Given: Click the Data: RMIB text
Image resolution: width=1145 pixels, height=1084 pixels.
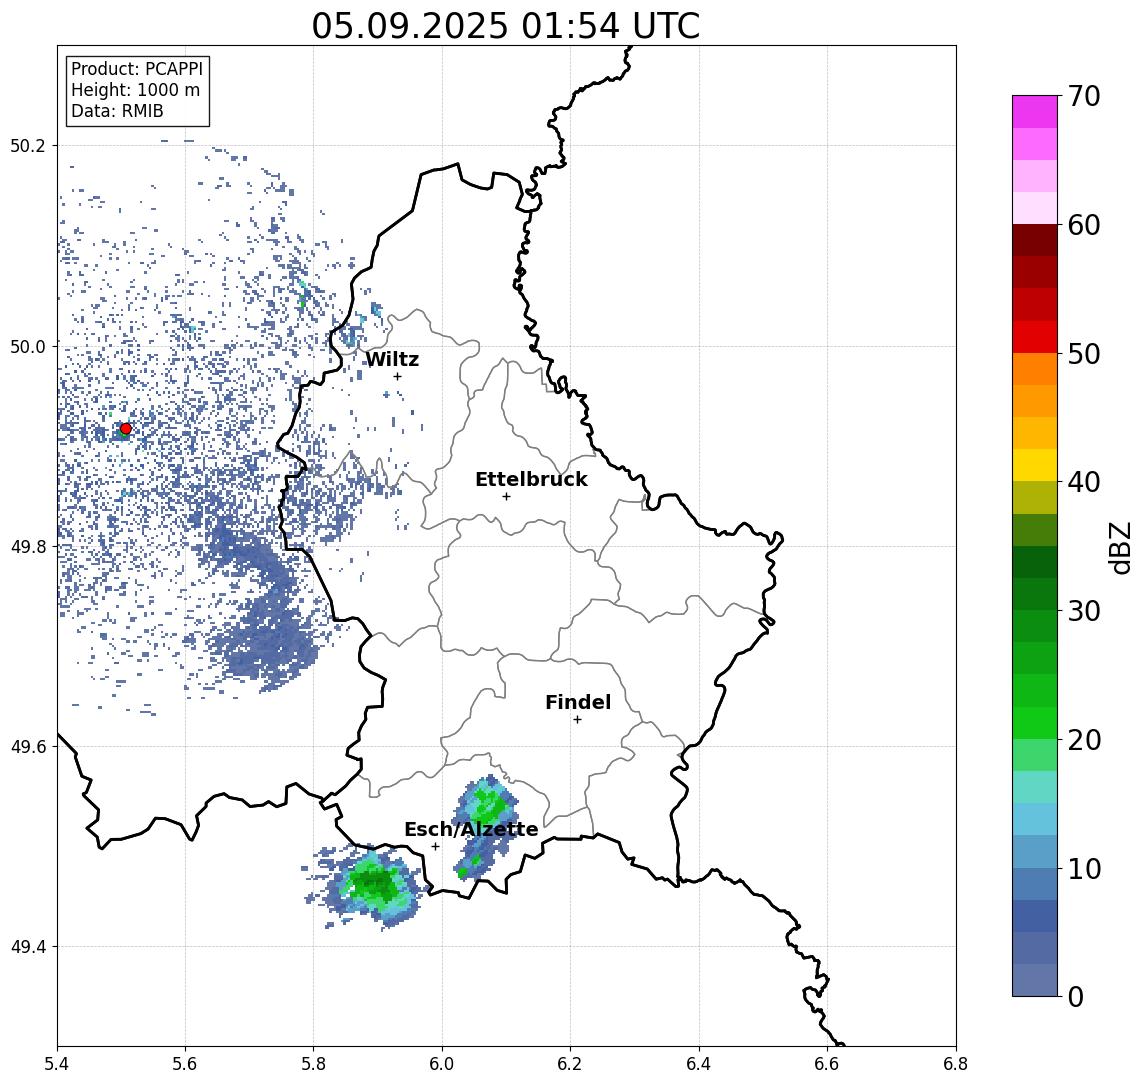Looking at the screenshot, I should pyautogui.click(x=117, y=111).
